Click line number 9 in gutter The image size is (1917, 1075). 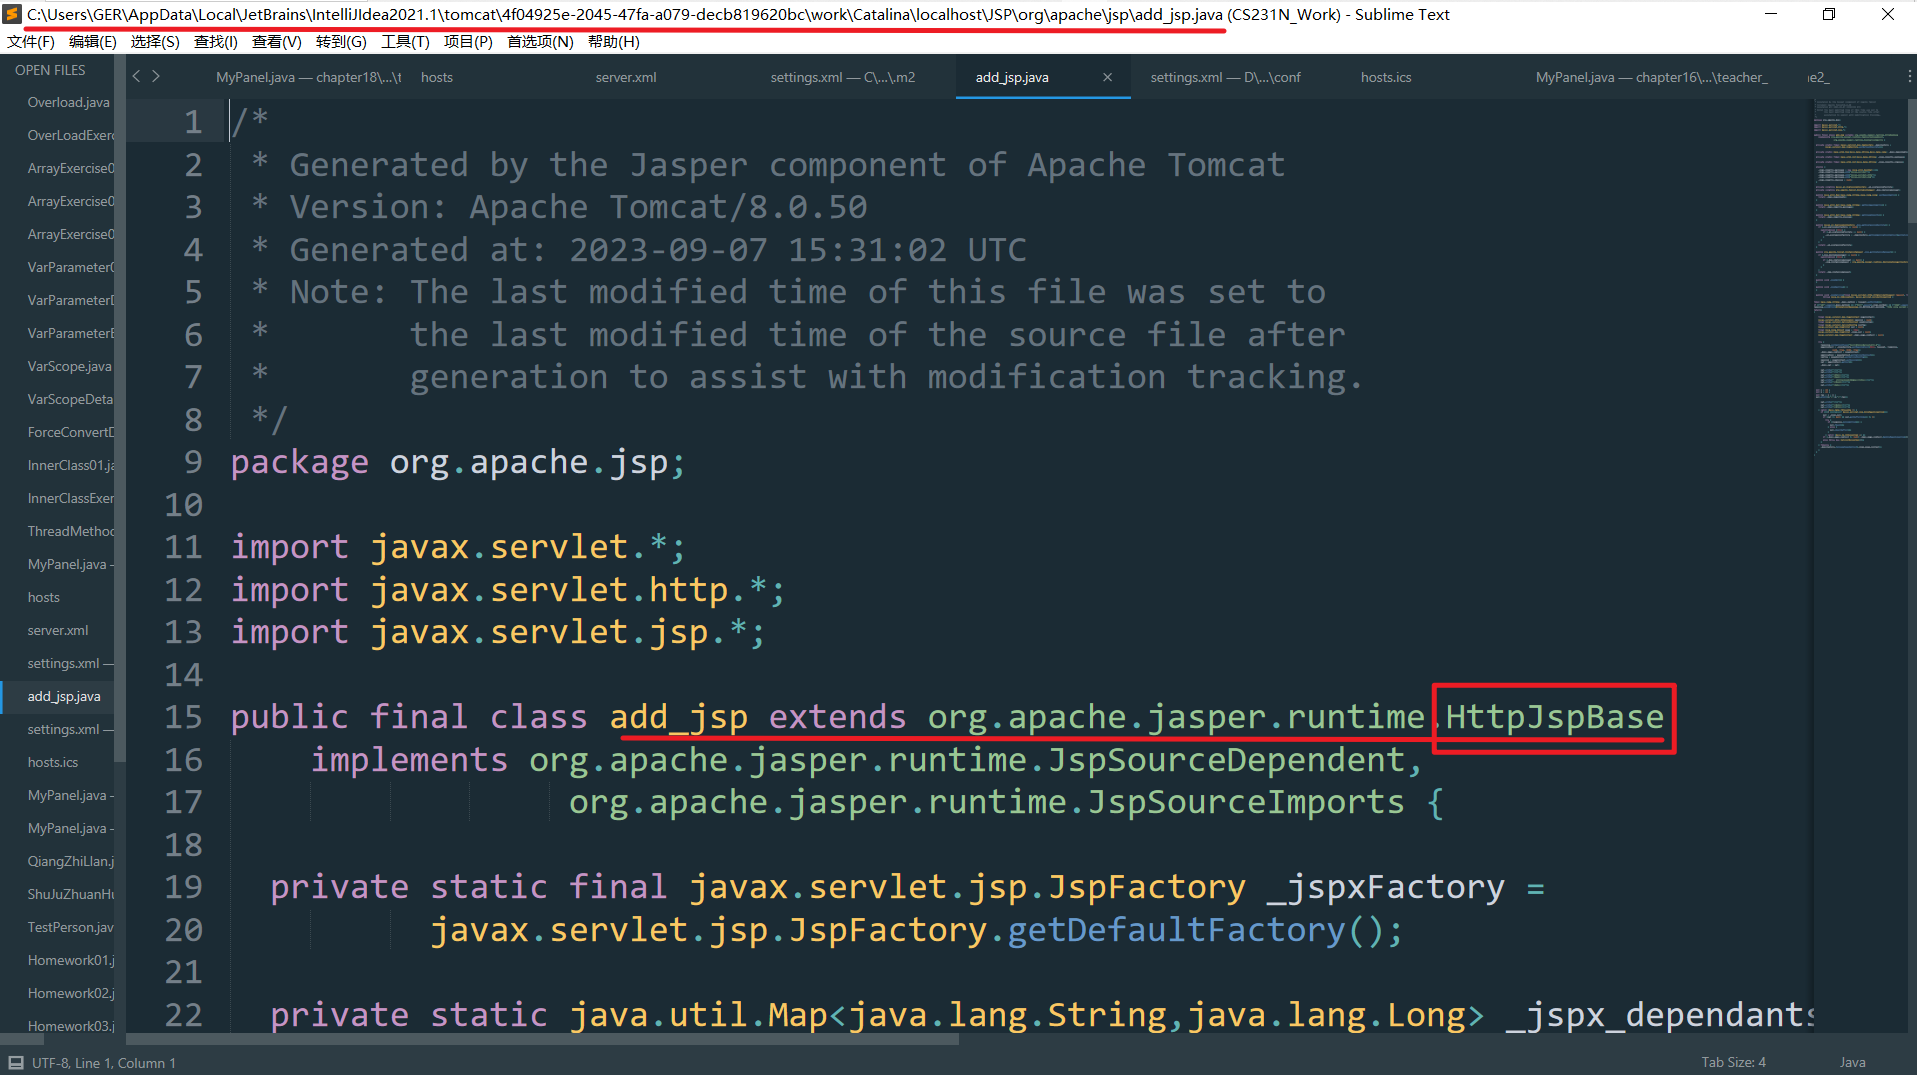[x=193, y=462]
